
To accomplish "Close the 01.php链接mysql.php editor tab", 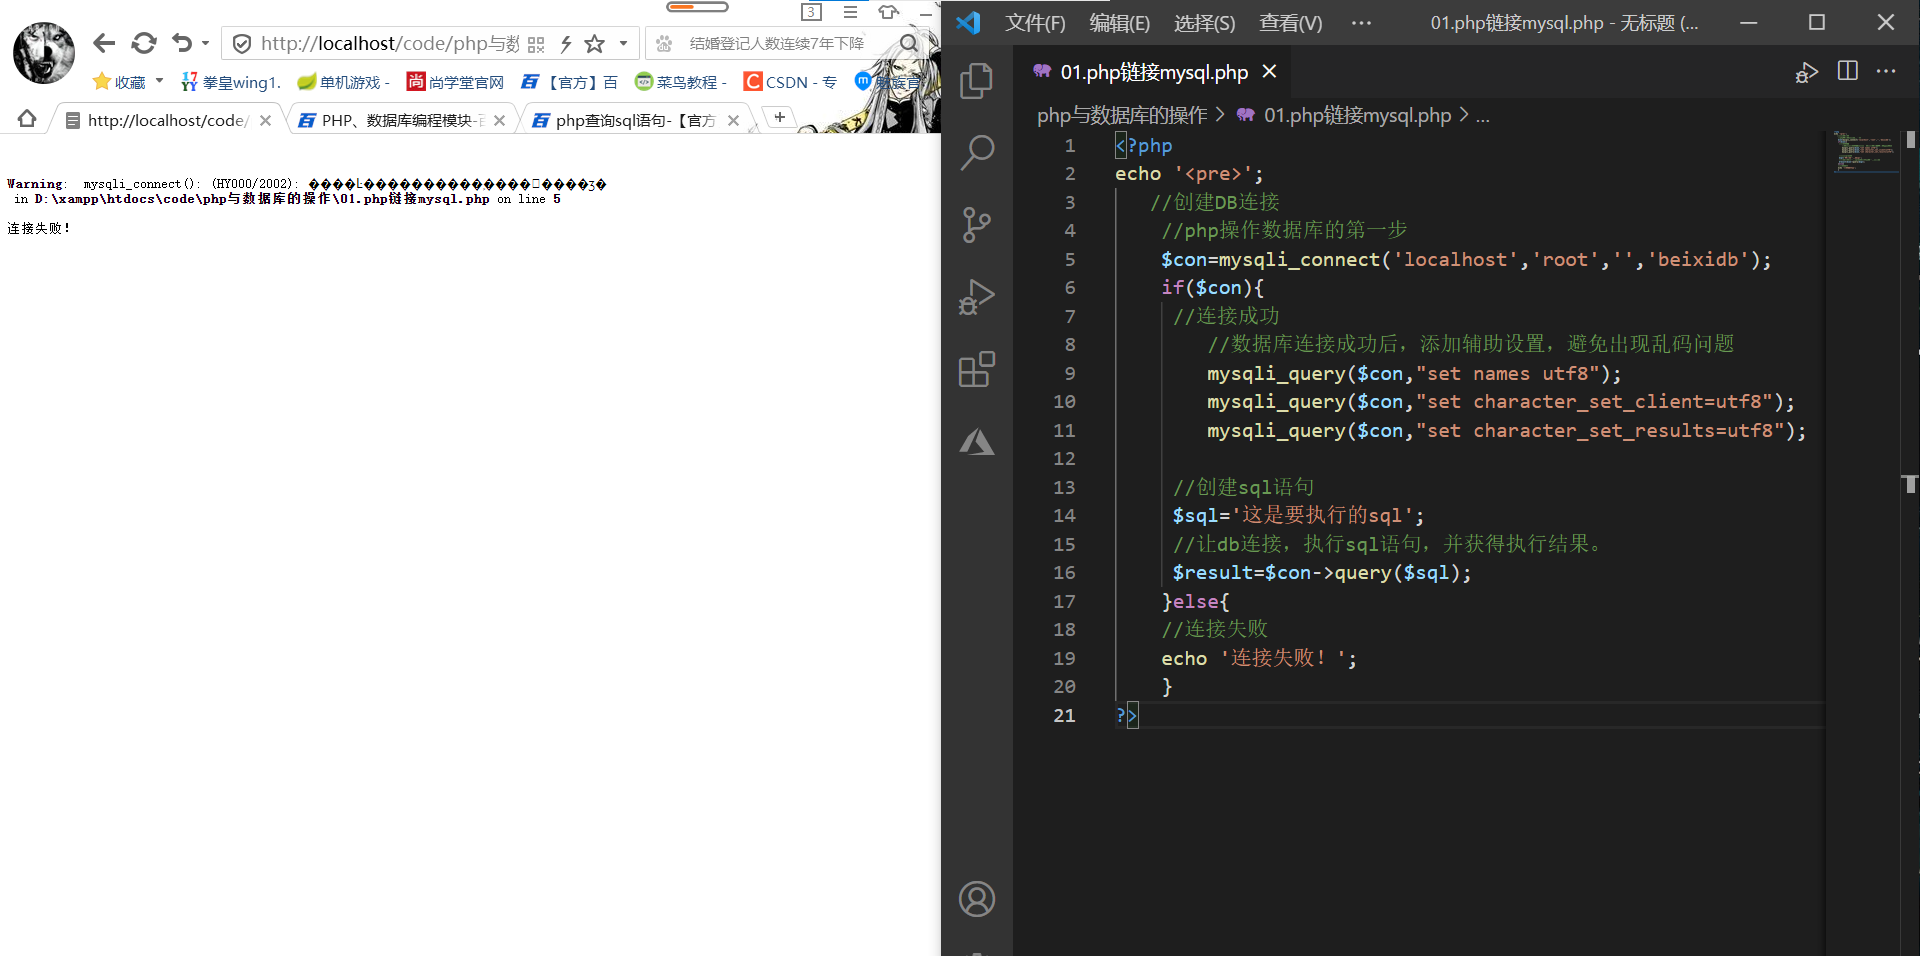I will (x=1269, y=72).
